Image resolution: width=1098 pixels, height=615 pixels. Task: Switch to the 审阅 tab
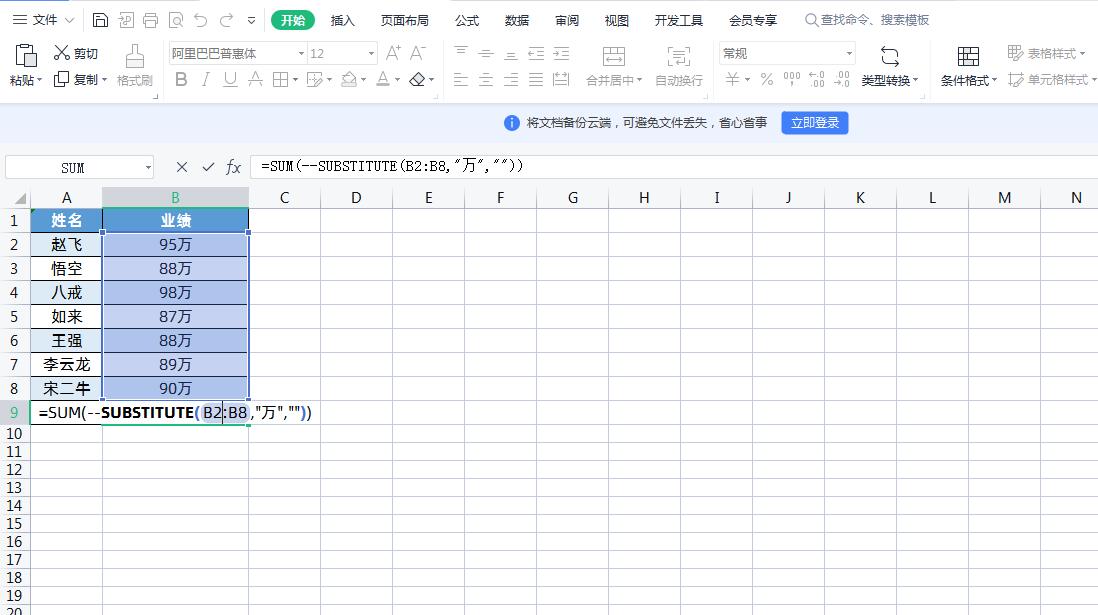567,20
